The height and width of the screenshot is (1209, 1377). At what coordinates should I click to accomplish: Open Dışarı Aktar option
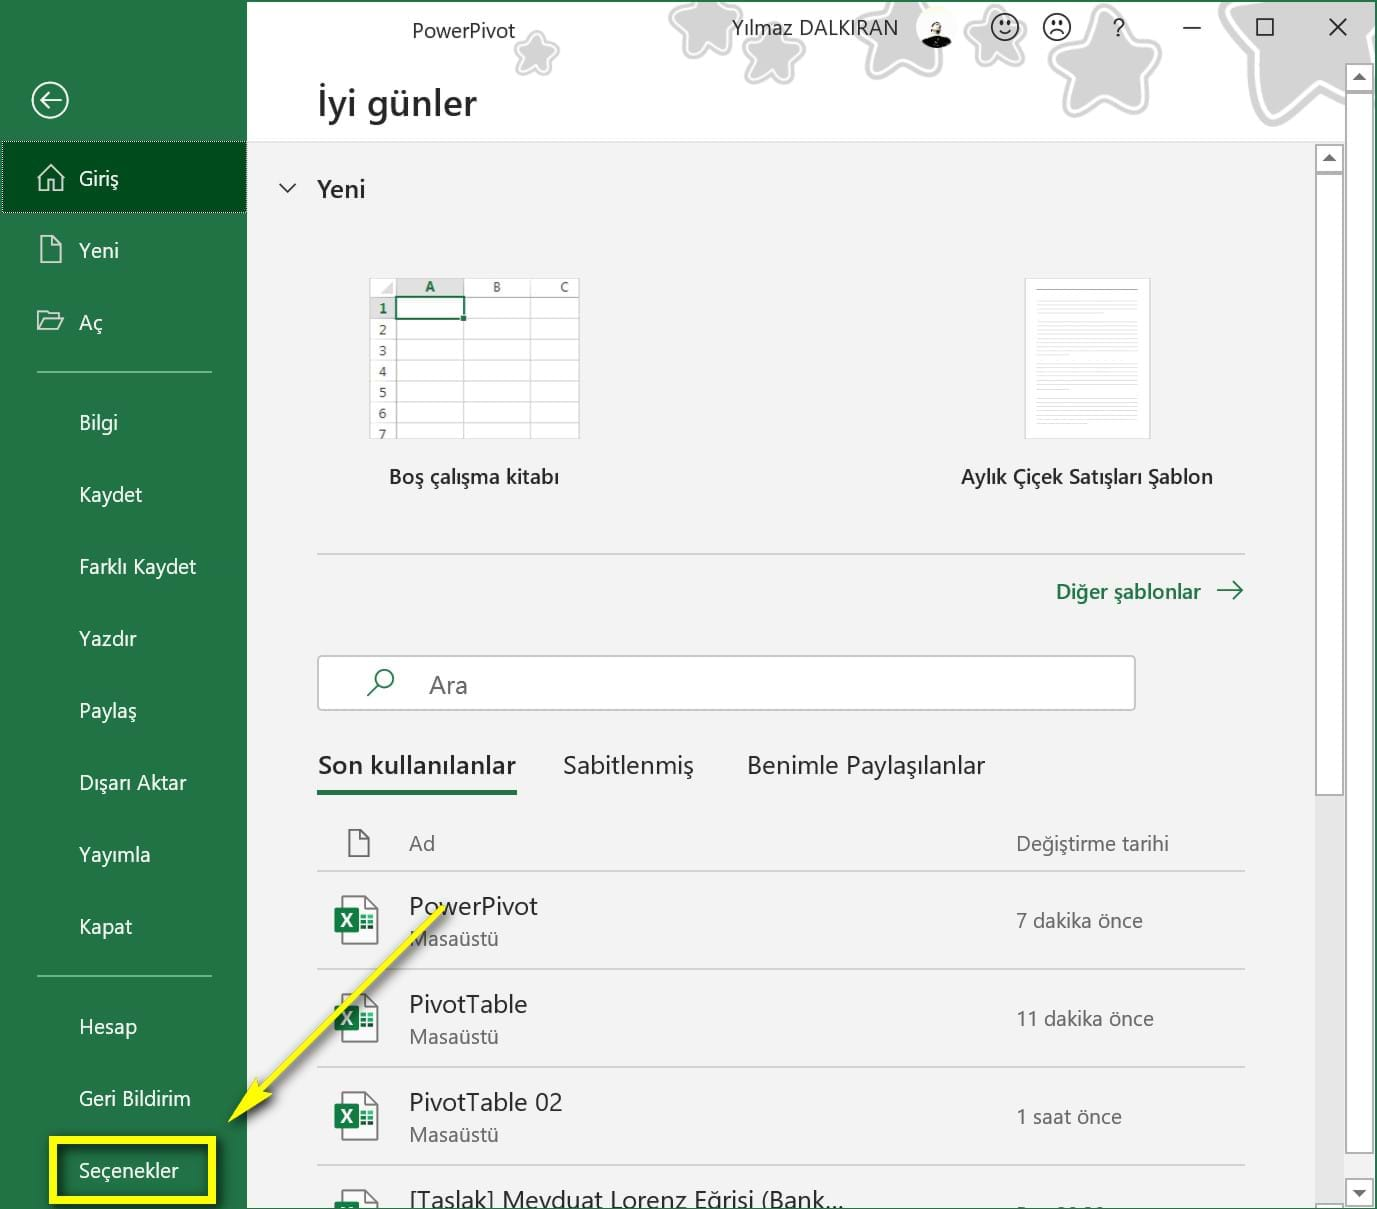tap(132, 783)
